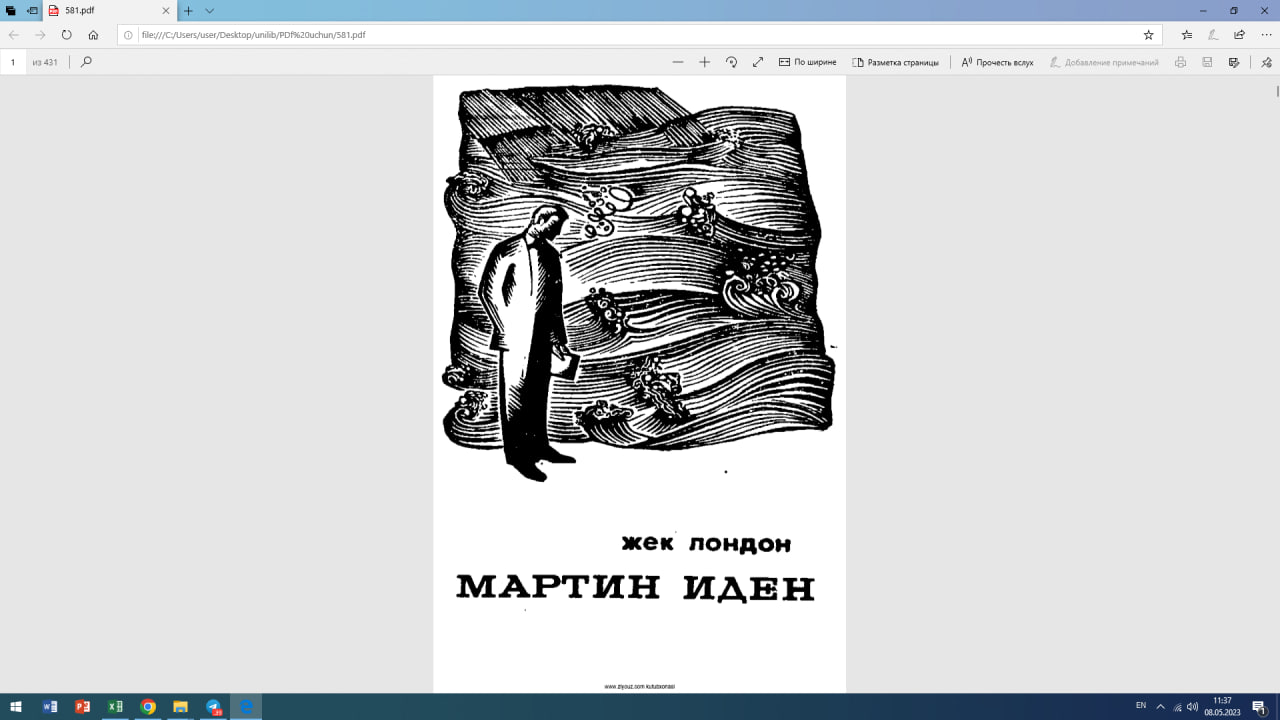Switch PDF to full-screen view
Image resolution: width=1280 pixels, height=720 pixels.
click(758, 62)
